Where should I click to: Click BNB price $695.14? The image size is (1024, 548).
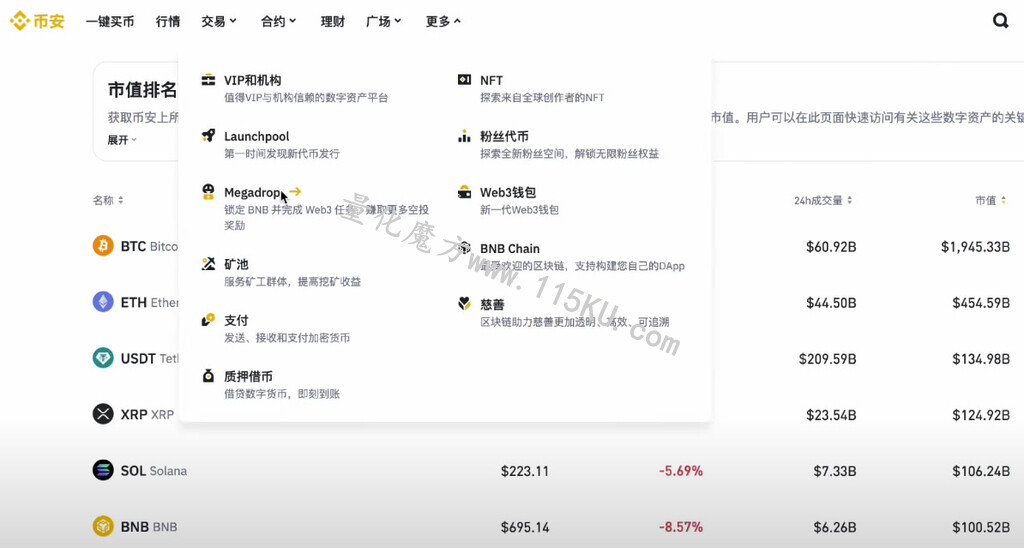tap(524, 527)
